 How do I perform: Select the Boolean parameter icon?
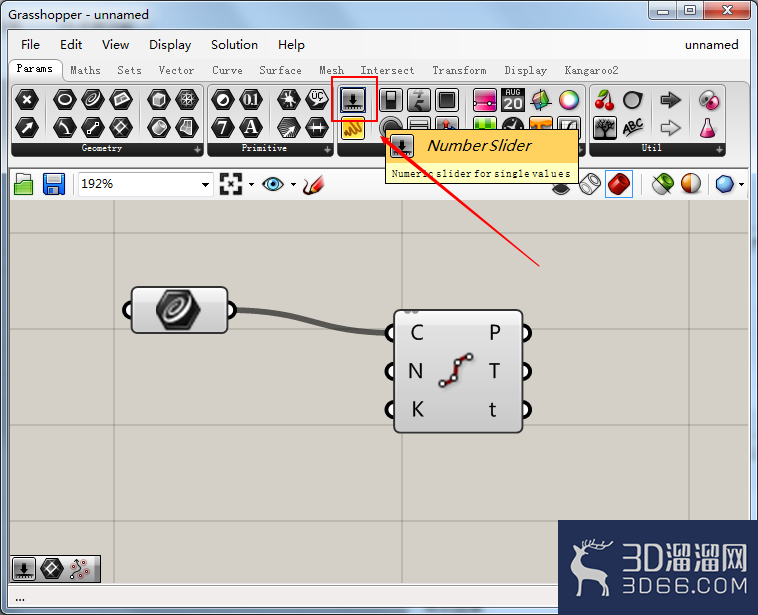coord(223,100)
